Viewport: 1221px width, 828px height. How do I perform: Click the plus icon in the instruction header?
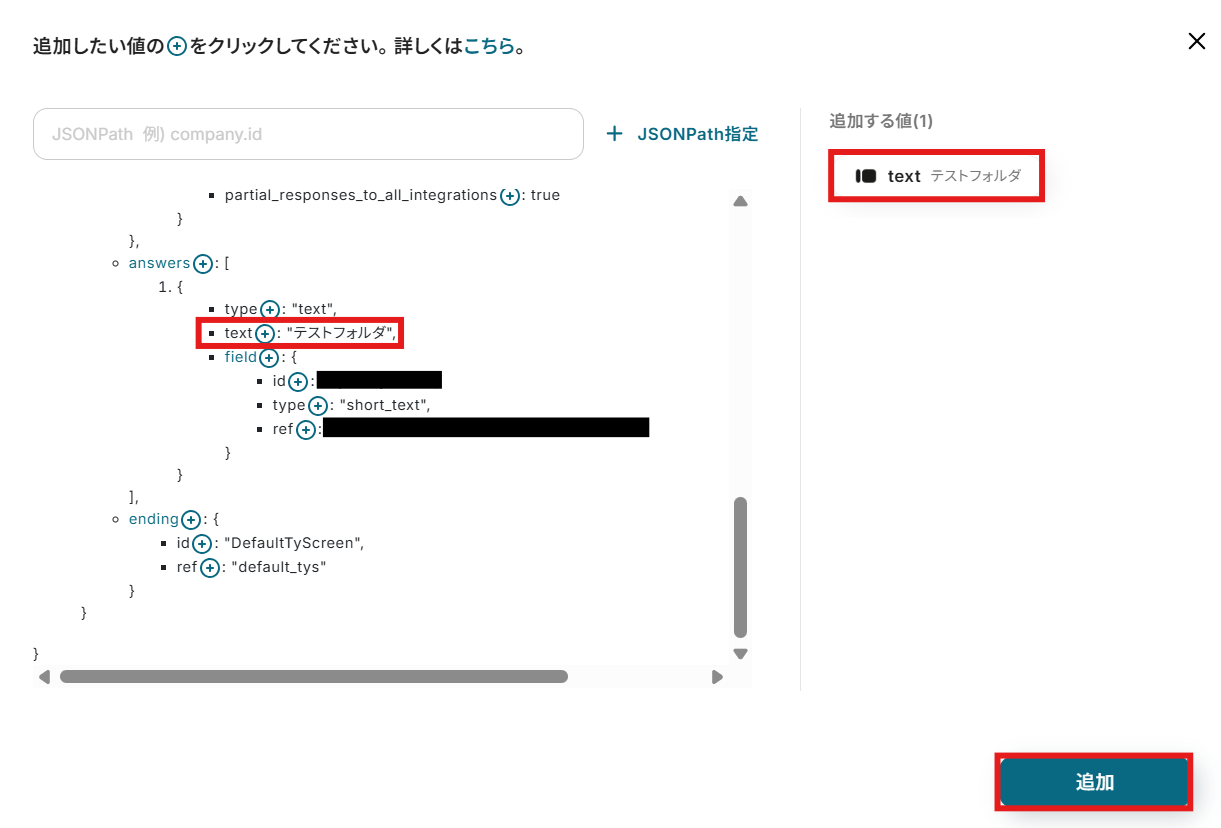pyautogui.click(x=177, y=47)
